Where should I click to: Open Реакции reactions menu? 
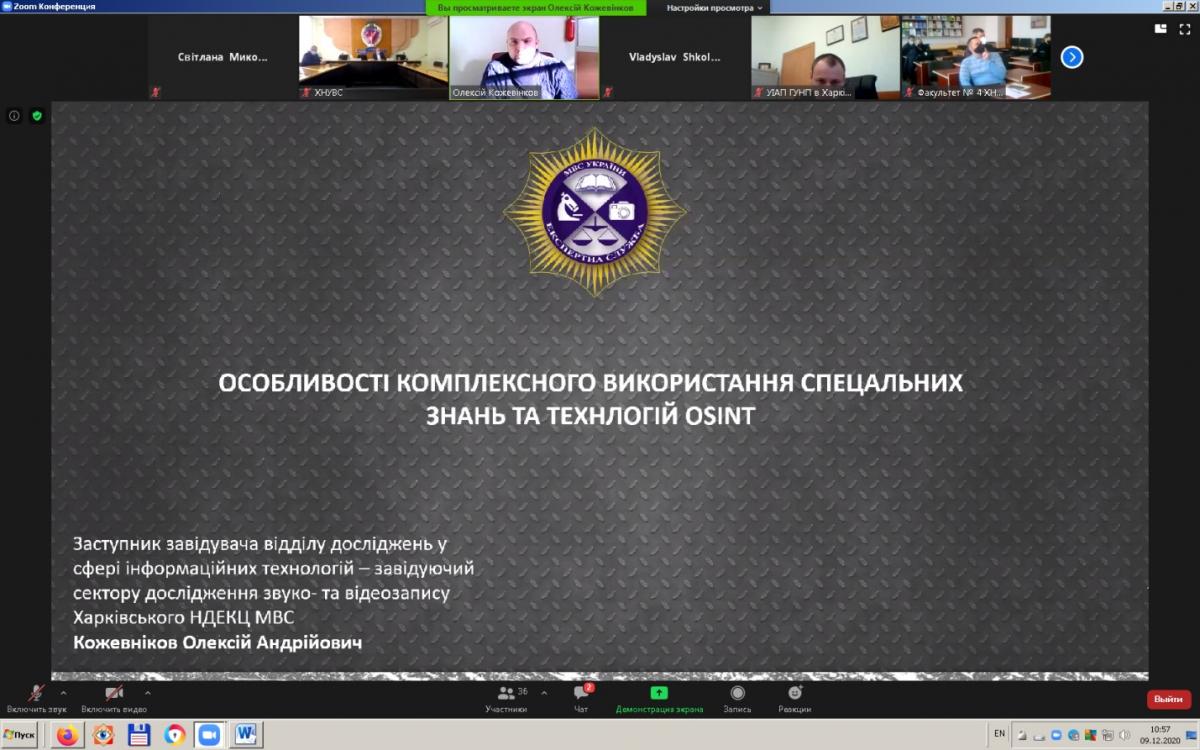point(794,697)
